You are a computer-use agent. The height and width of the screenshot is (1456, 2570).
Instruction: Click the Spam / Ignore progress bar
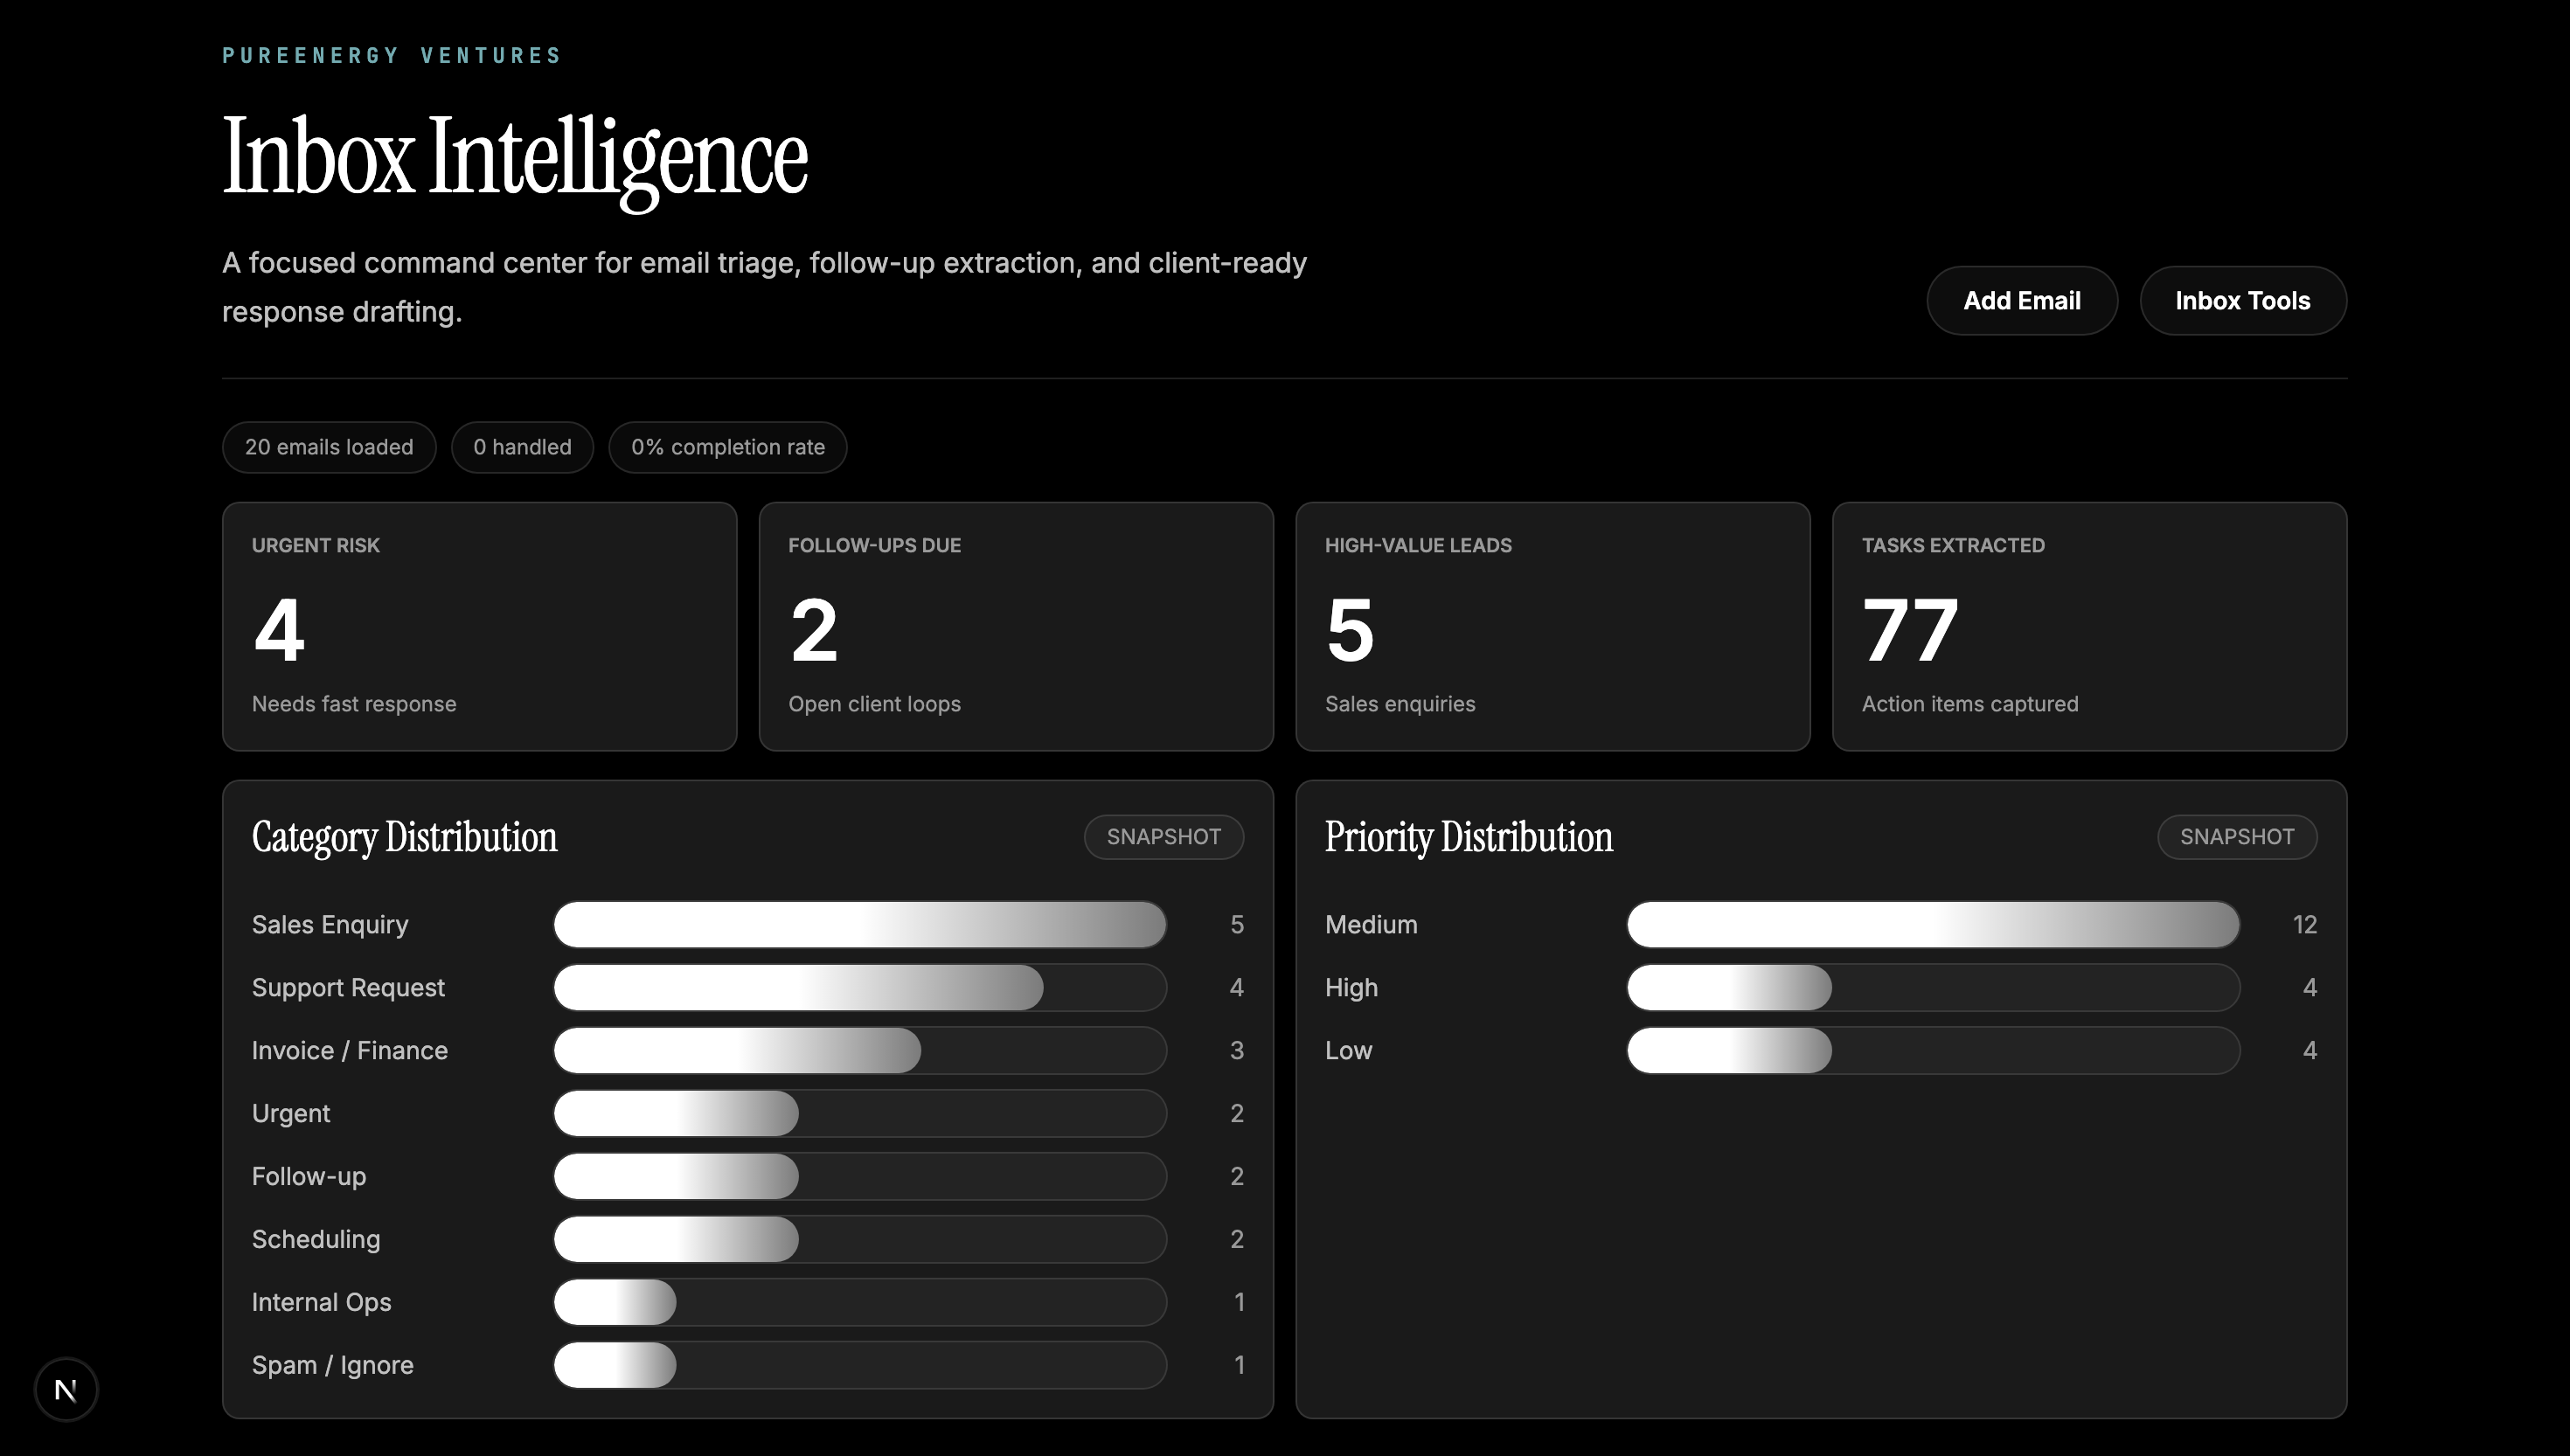pos(860,1366)
